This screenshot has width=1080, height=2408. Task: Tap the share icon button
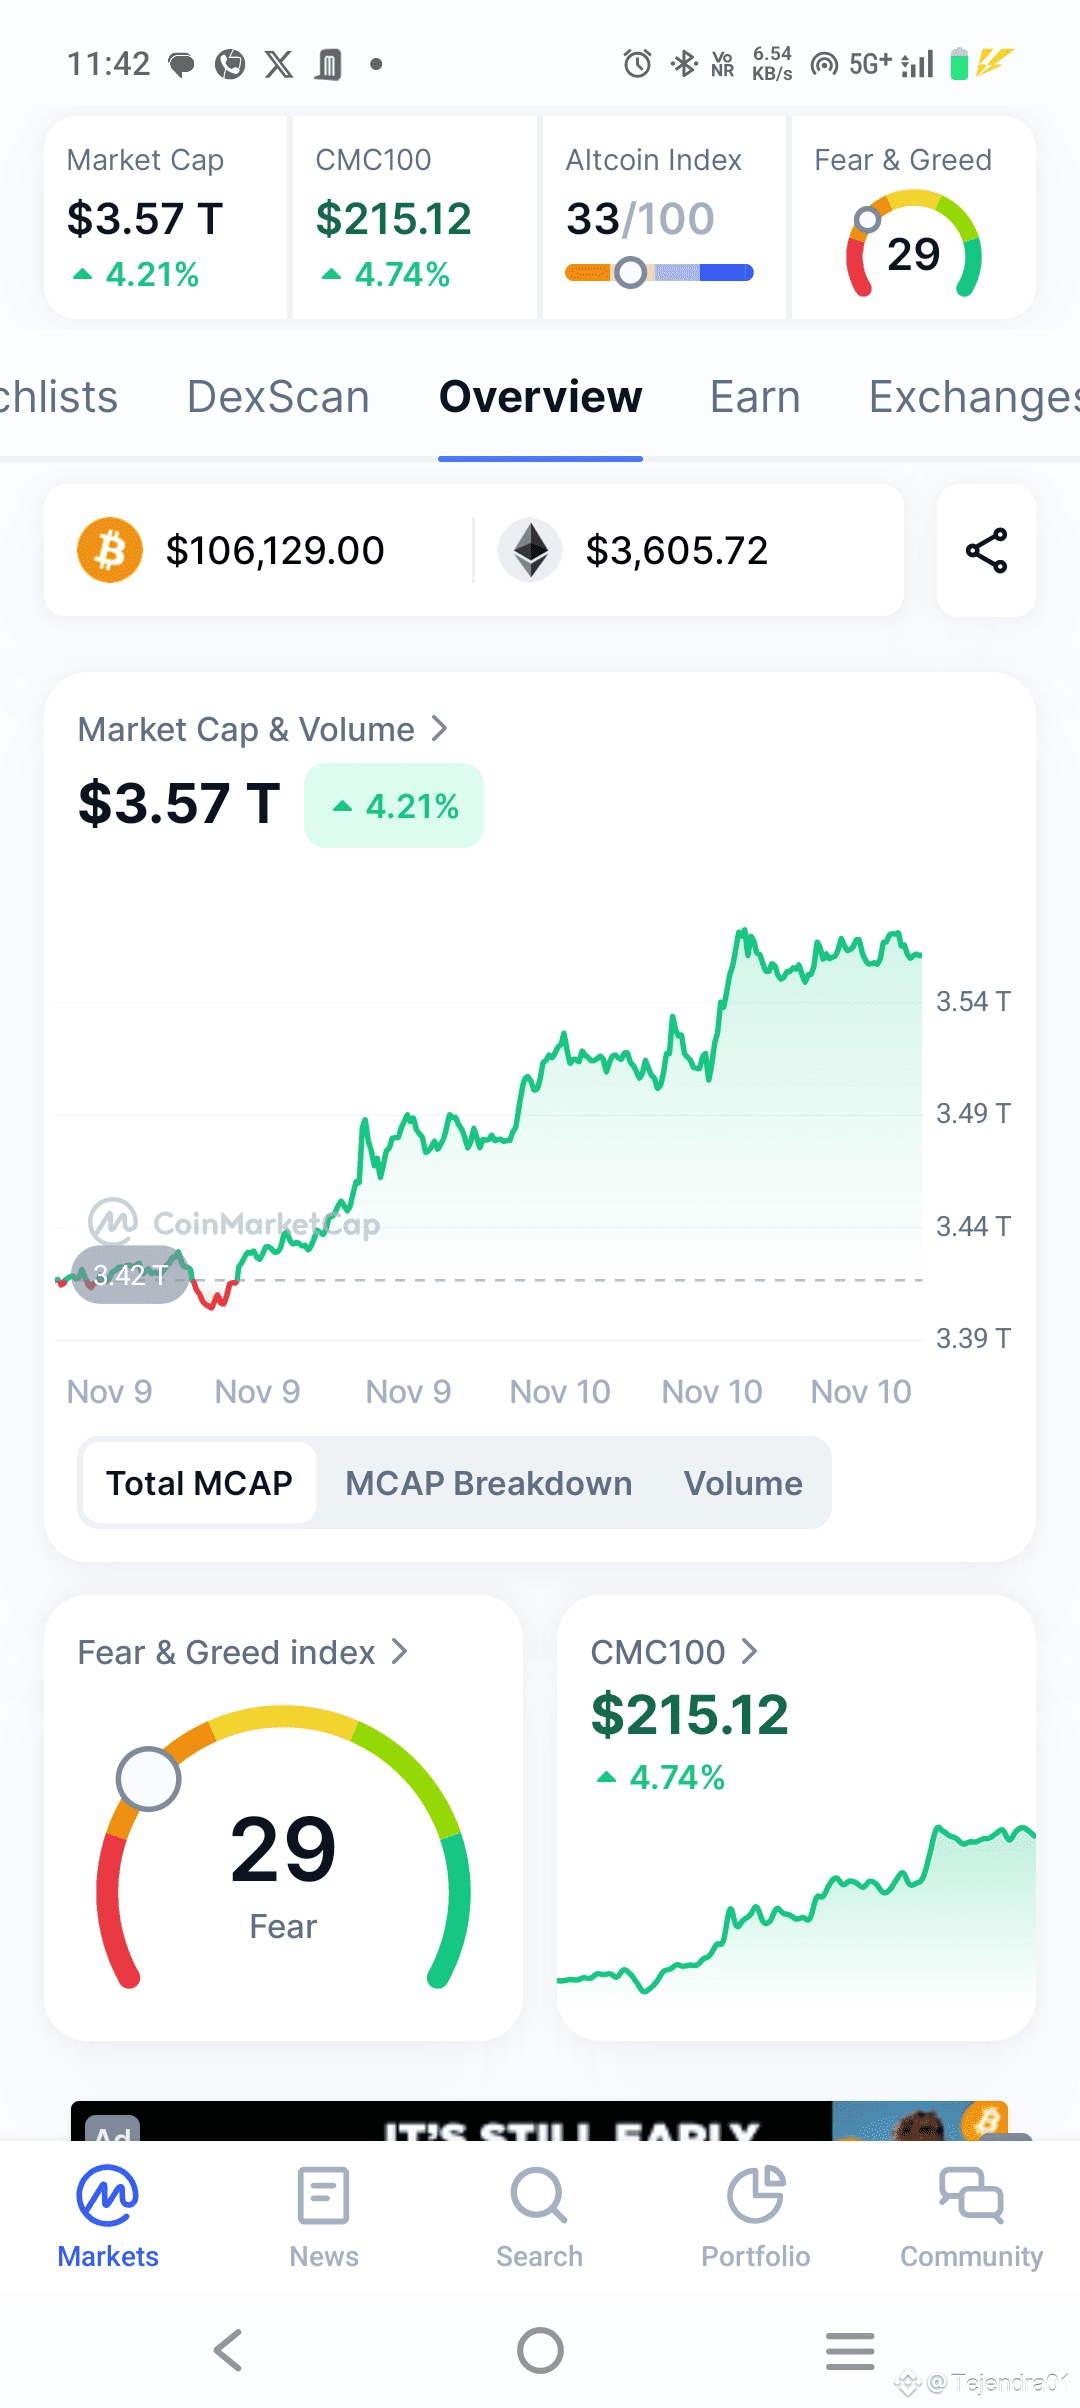(x=986, y=550)
